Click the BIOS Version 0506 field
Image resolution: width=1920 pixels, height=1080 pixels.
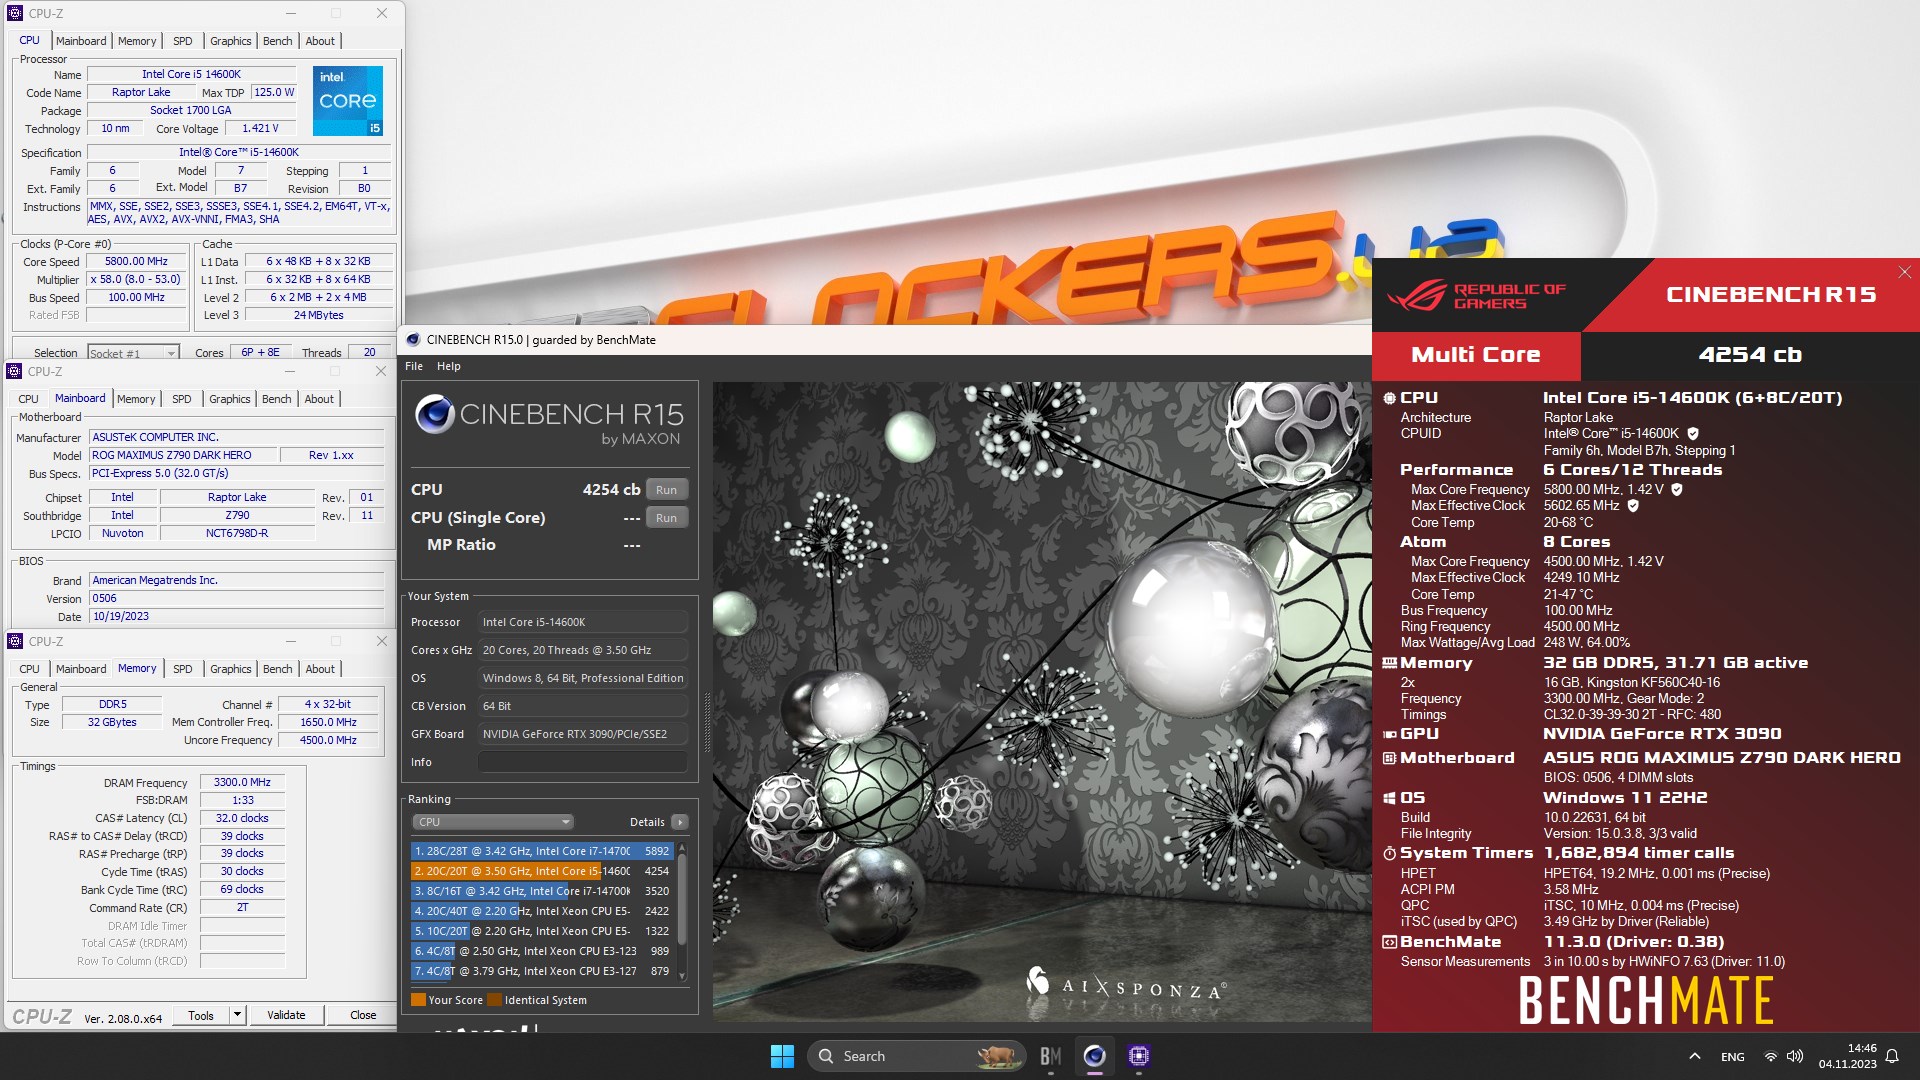coord(236,599)
